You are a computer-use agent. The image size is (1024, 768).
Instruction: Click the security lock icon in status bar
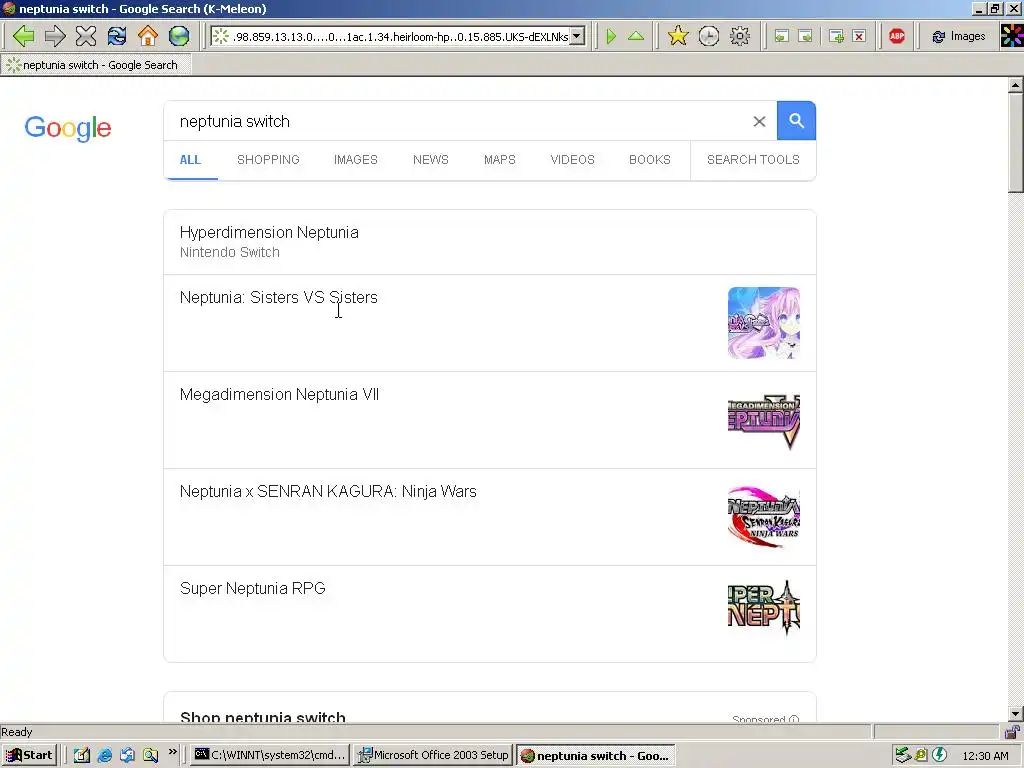point(1013,731)
